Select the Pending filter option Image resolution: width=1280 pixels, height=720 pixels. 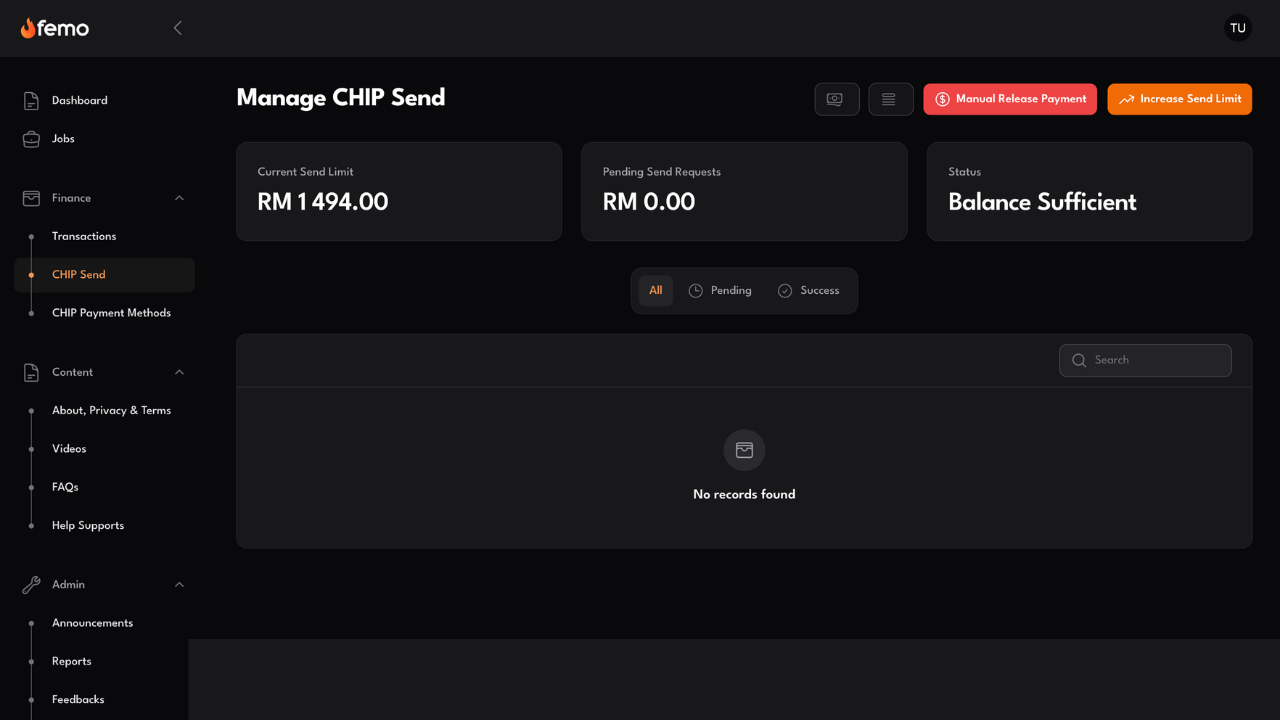tap(720, 290)
